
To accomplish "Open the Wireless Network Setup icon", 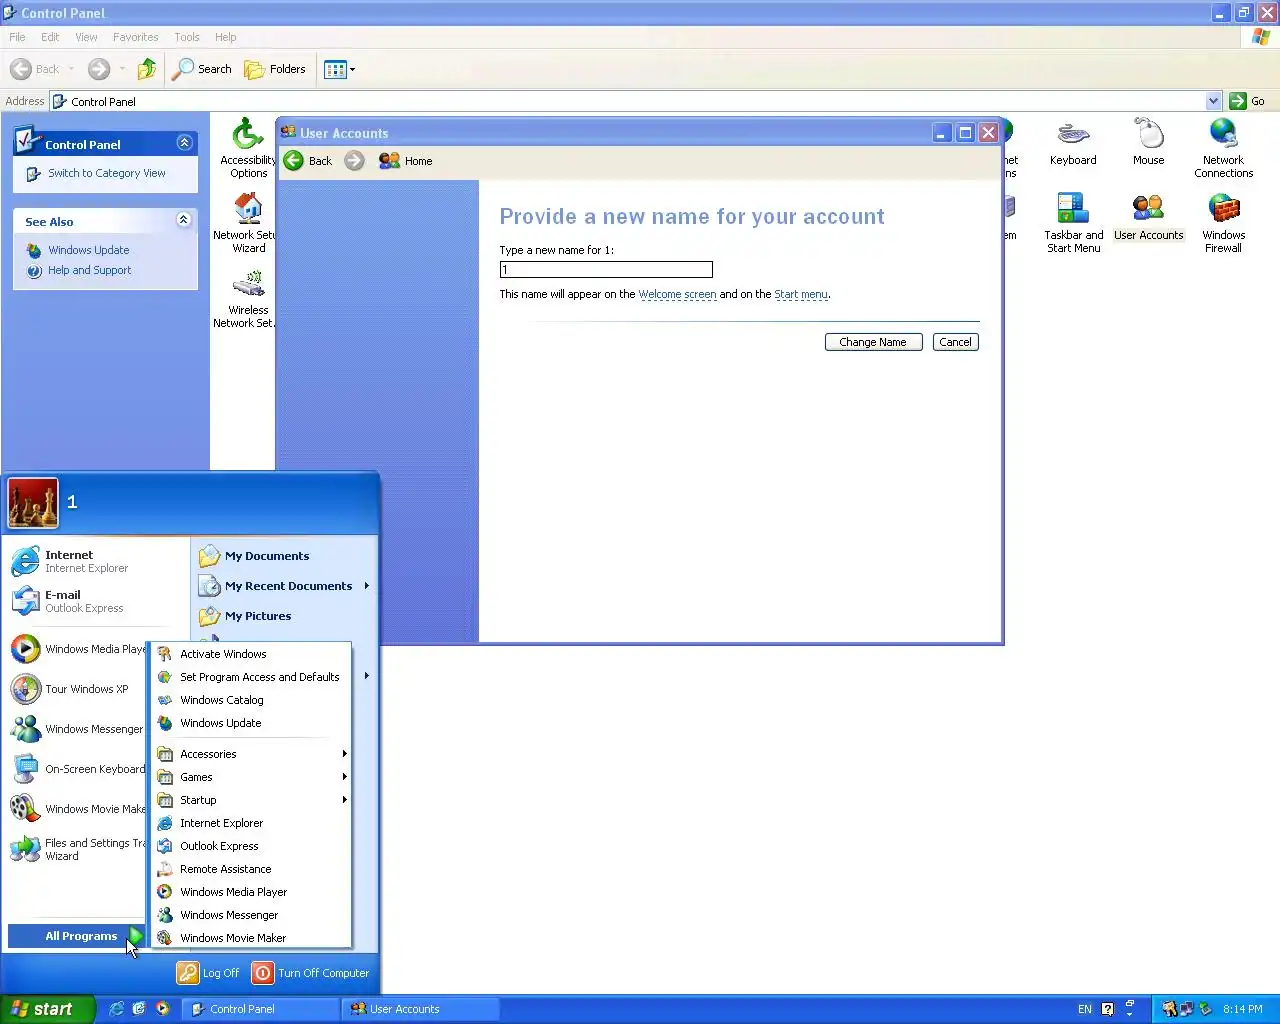I will point(246,298).
